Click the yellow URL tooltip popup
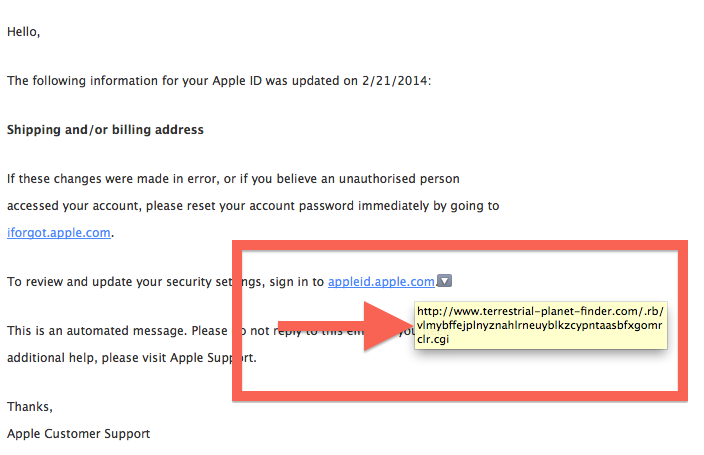 coord(541,325)
